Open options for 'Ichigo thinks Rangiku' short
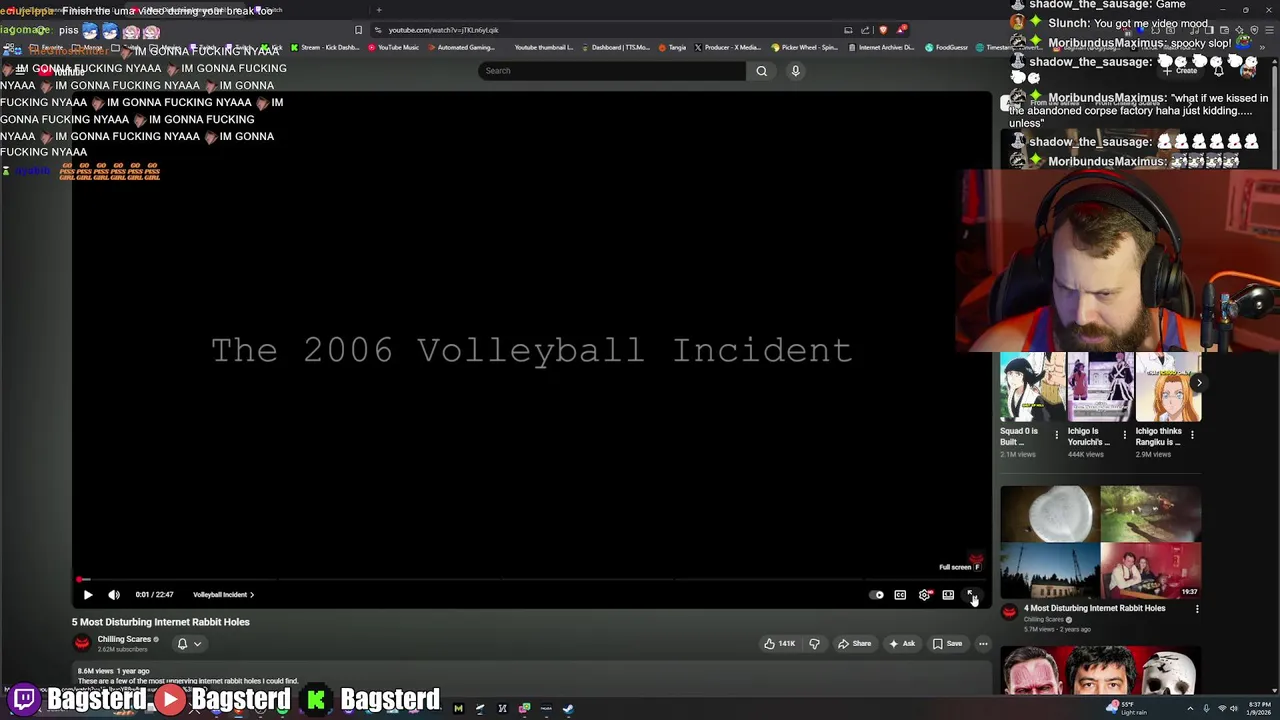Viewport: 1280px width, 720px height. [x=1192, y=436]
